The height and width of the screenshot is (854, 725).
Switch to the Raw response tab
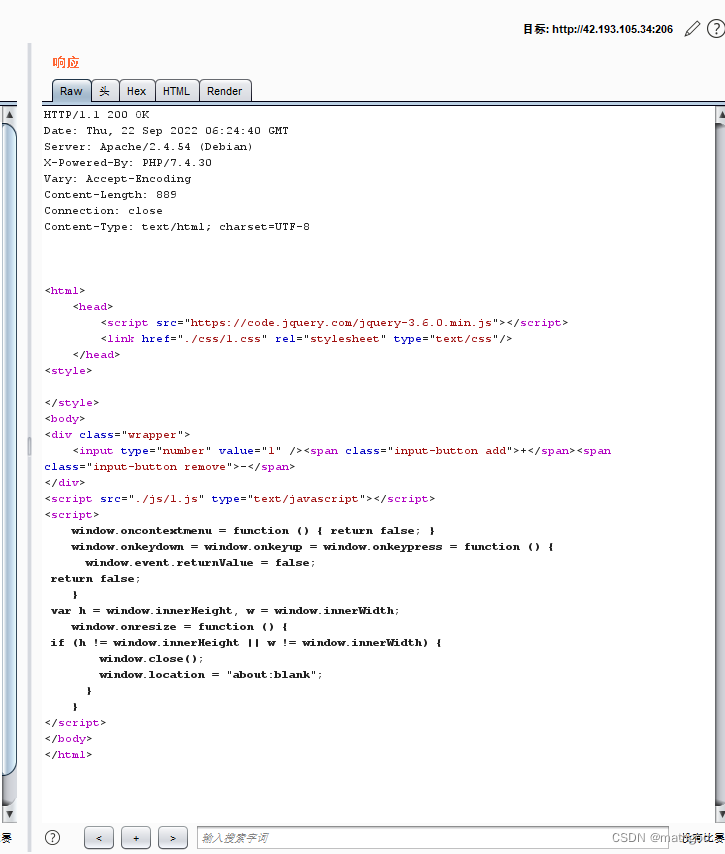(x=71, y=91)
